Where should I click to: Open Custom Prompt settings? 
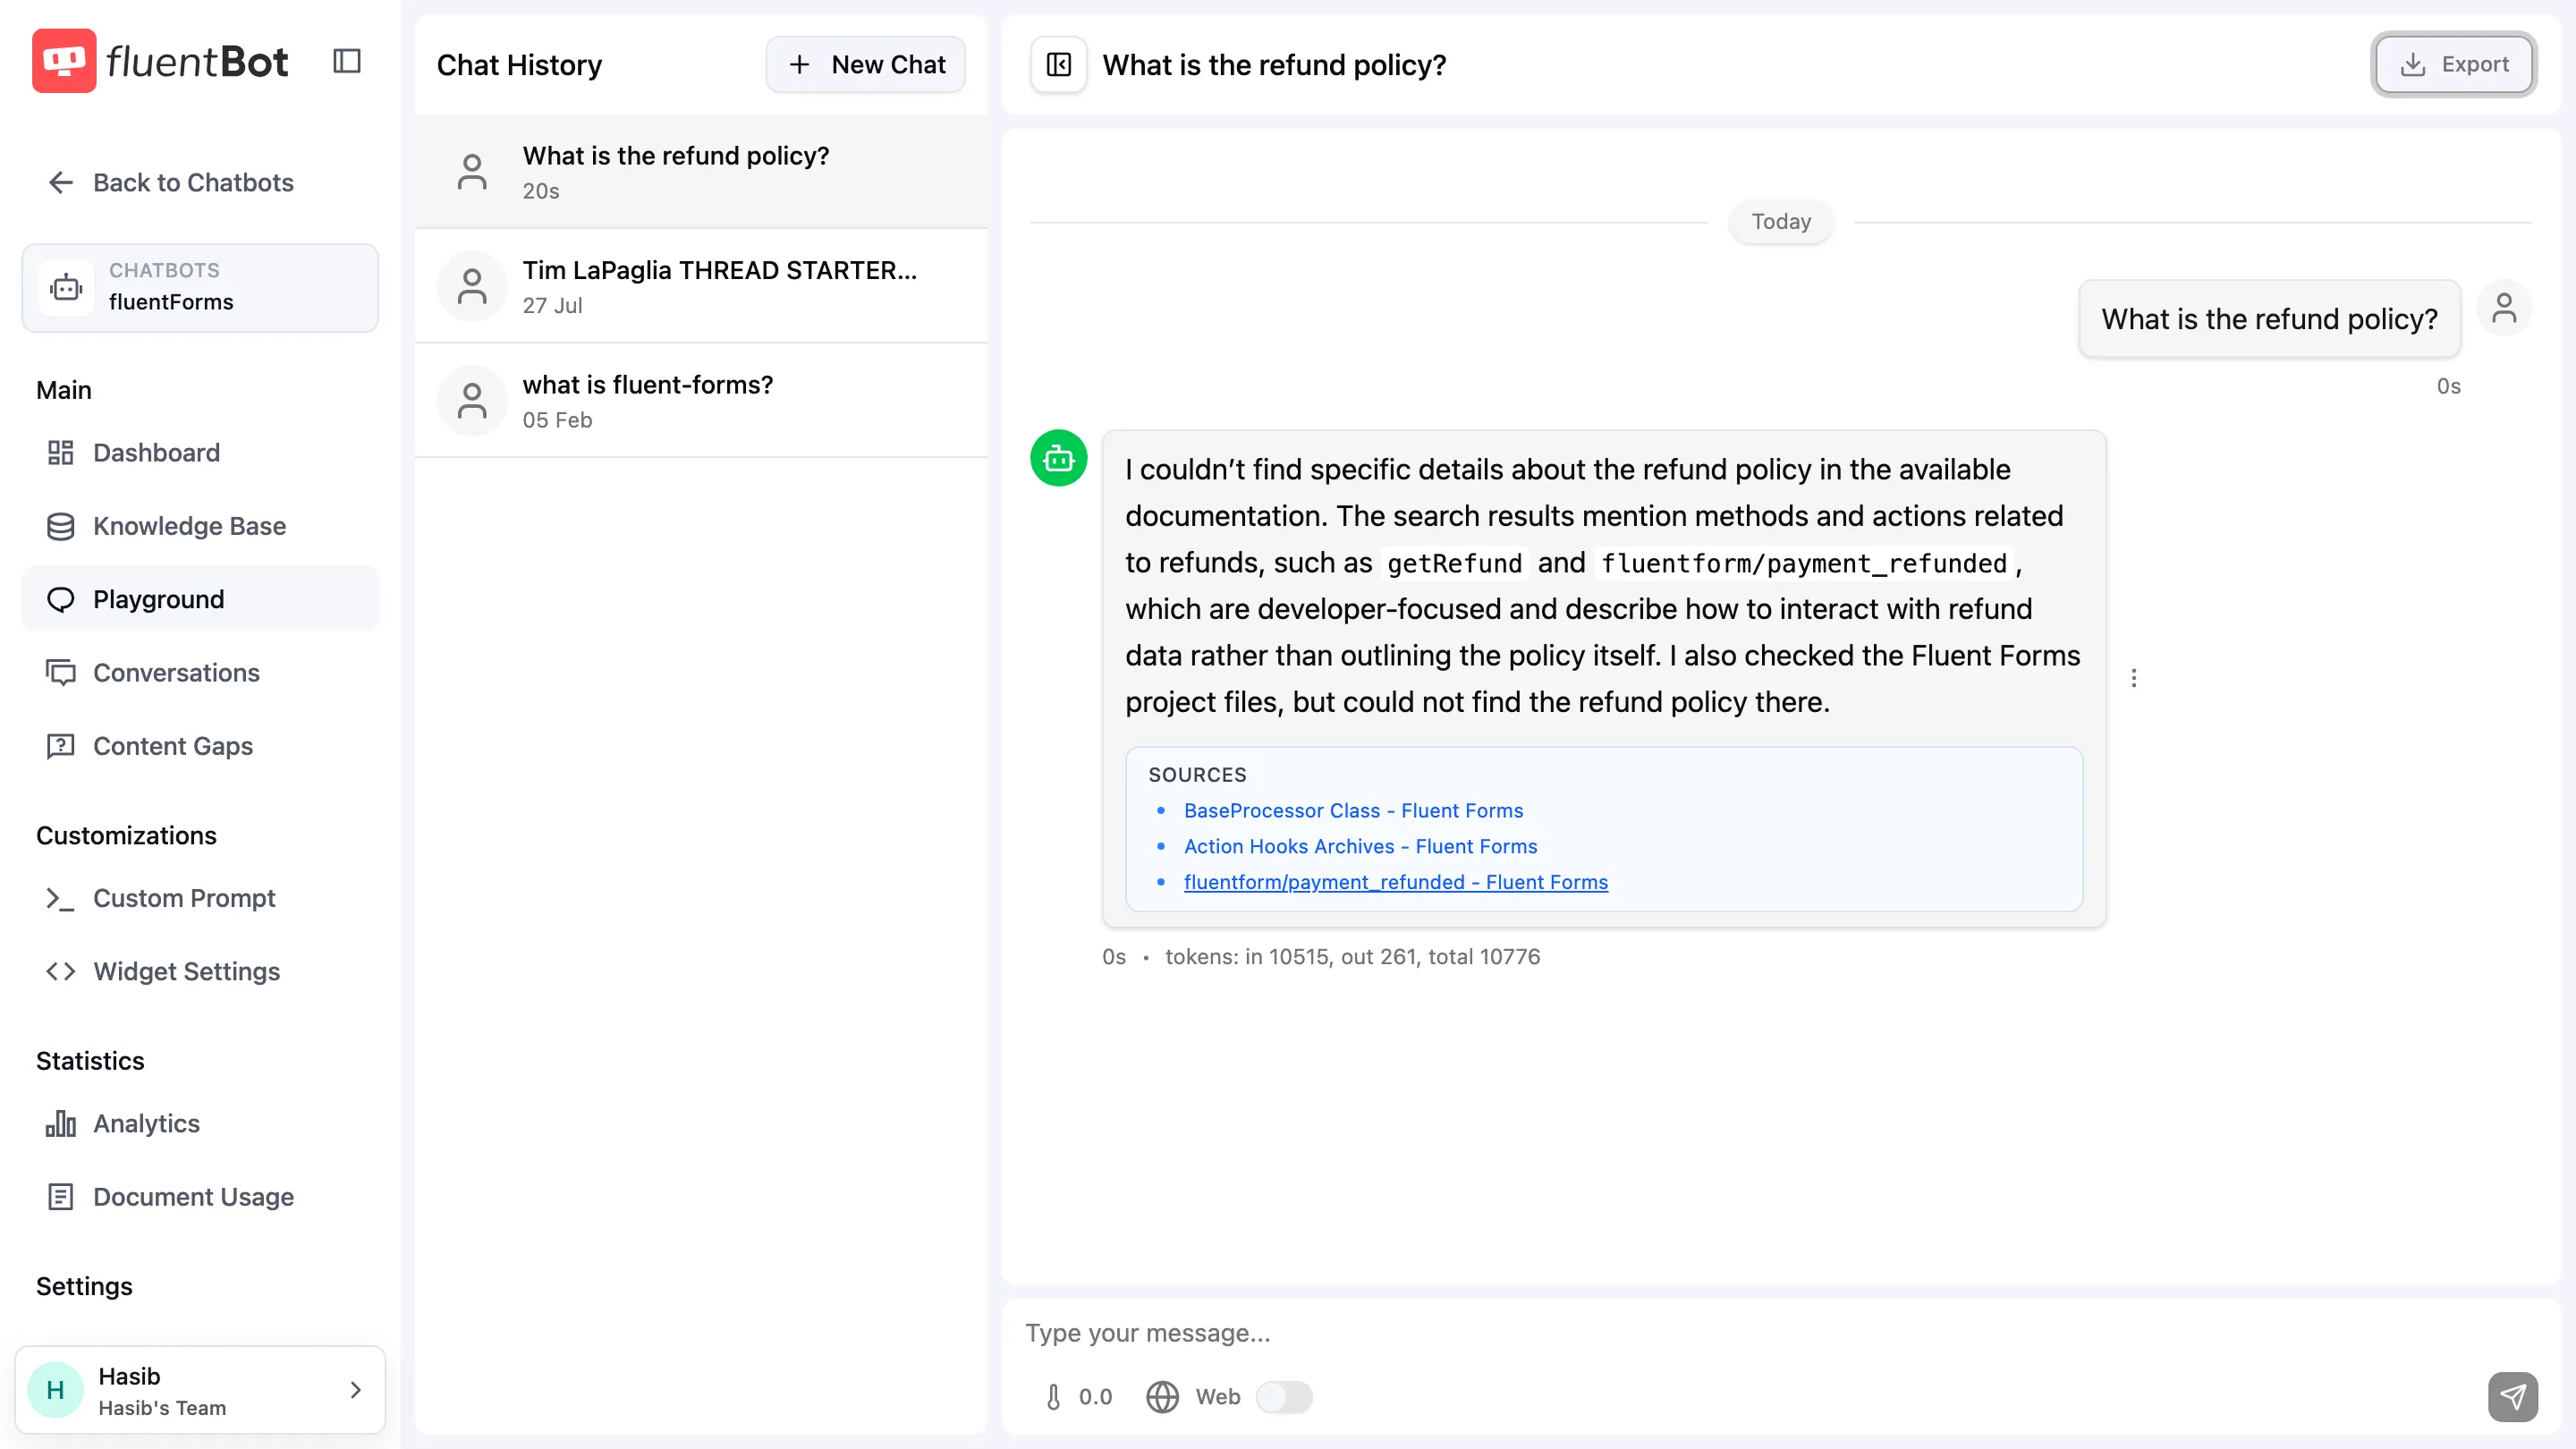click(x=200, y=898)
